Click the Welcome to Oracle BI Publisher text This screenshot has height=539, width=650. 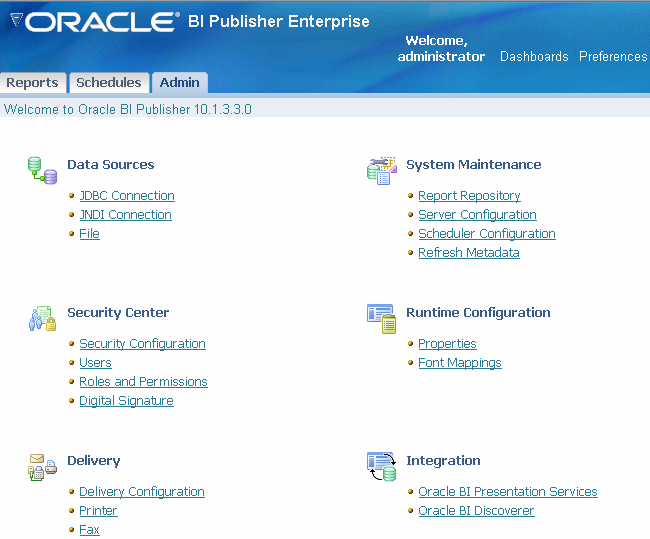pyautogui.click(x=128, y=109)
